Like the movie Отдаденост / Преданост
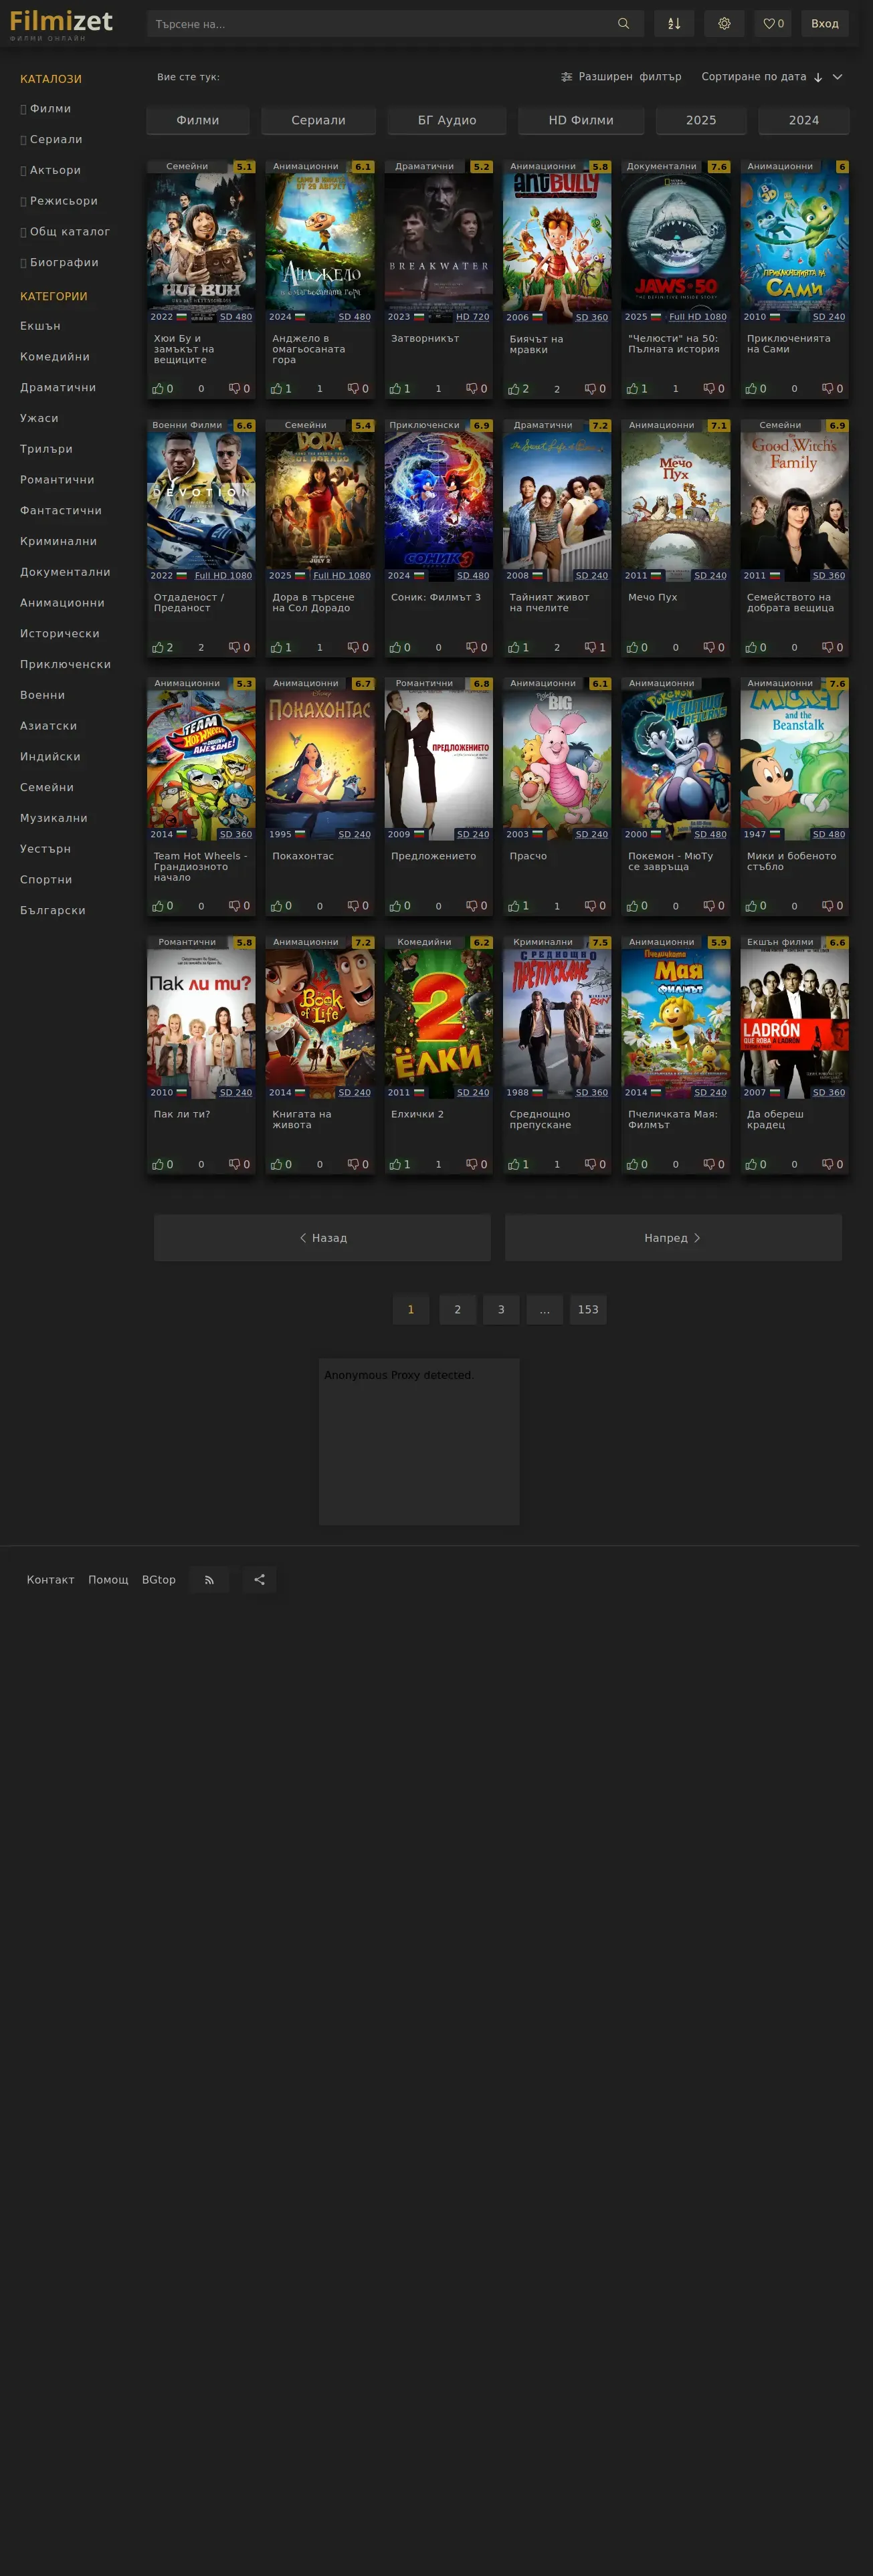 point(158,648)
